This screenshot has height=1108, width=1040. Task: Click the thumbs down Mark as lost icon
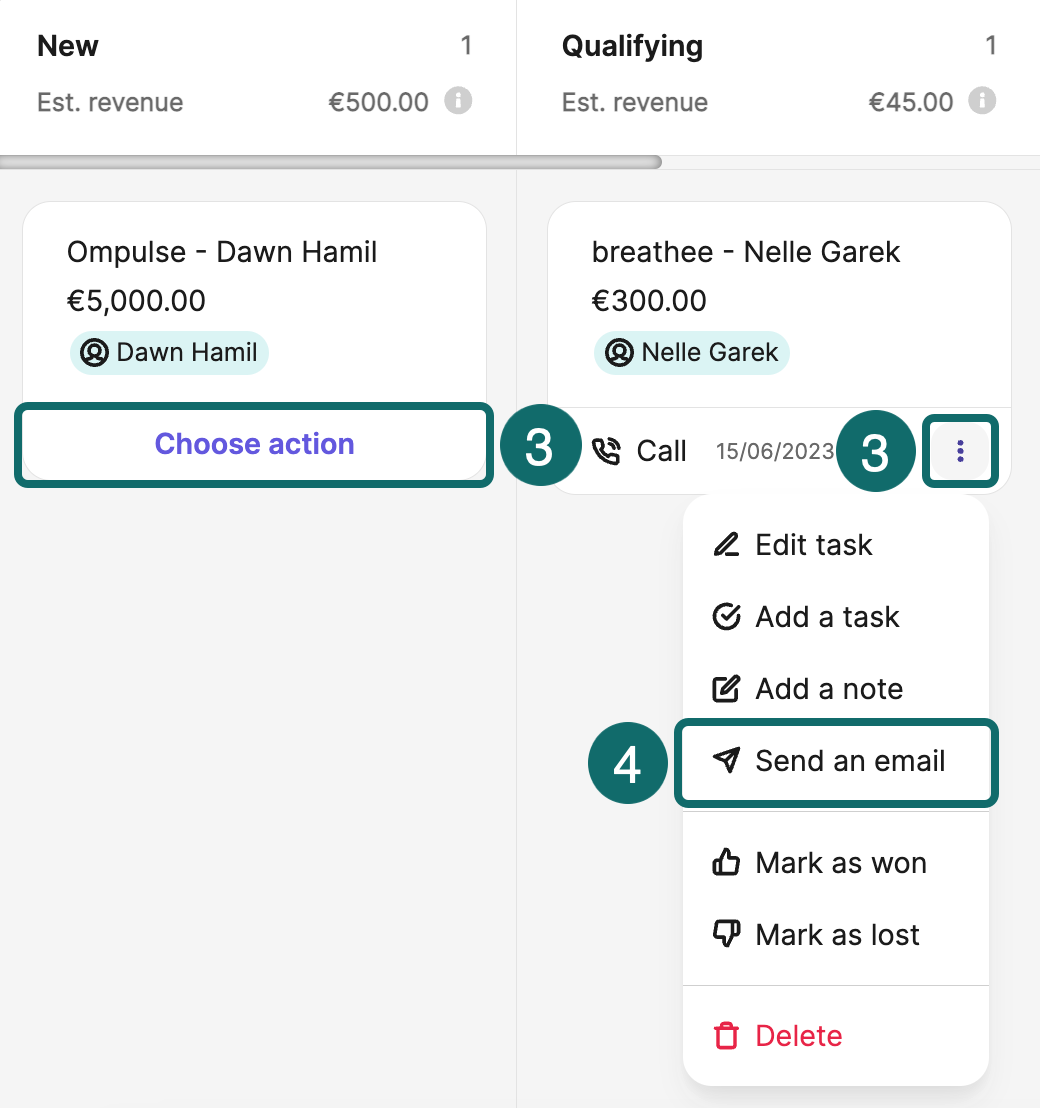pyautogui.click(x=726, y=935)
